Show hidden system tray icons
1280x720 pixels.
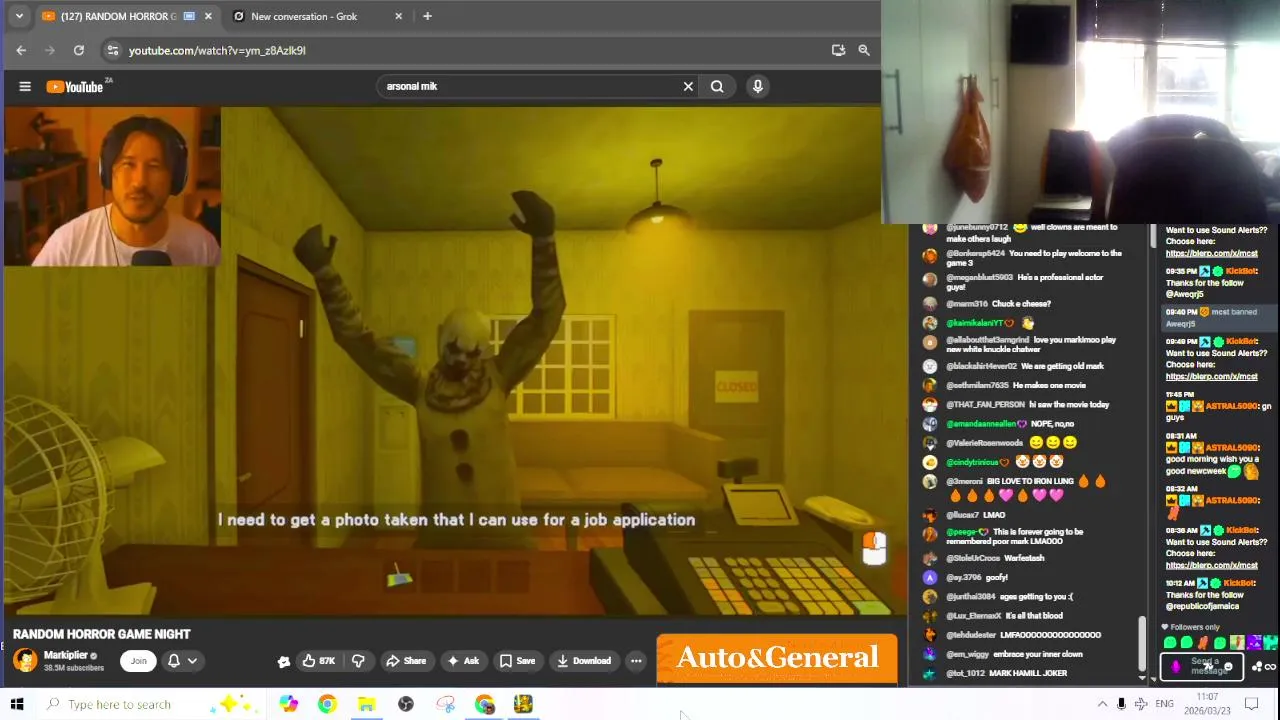[1102, 704]
